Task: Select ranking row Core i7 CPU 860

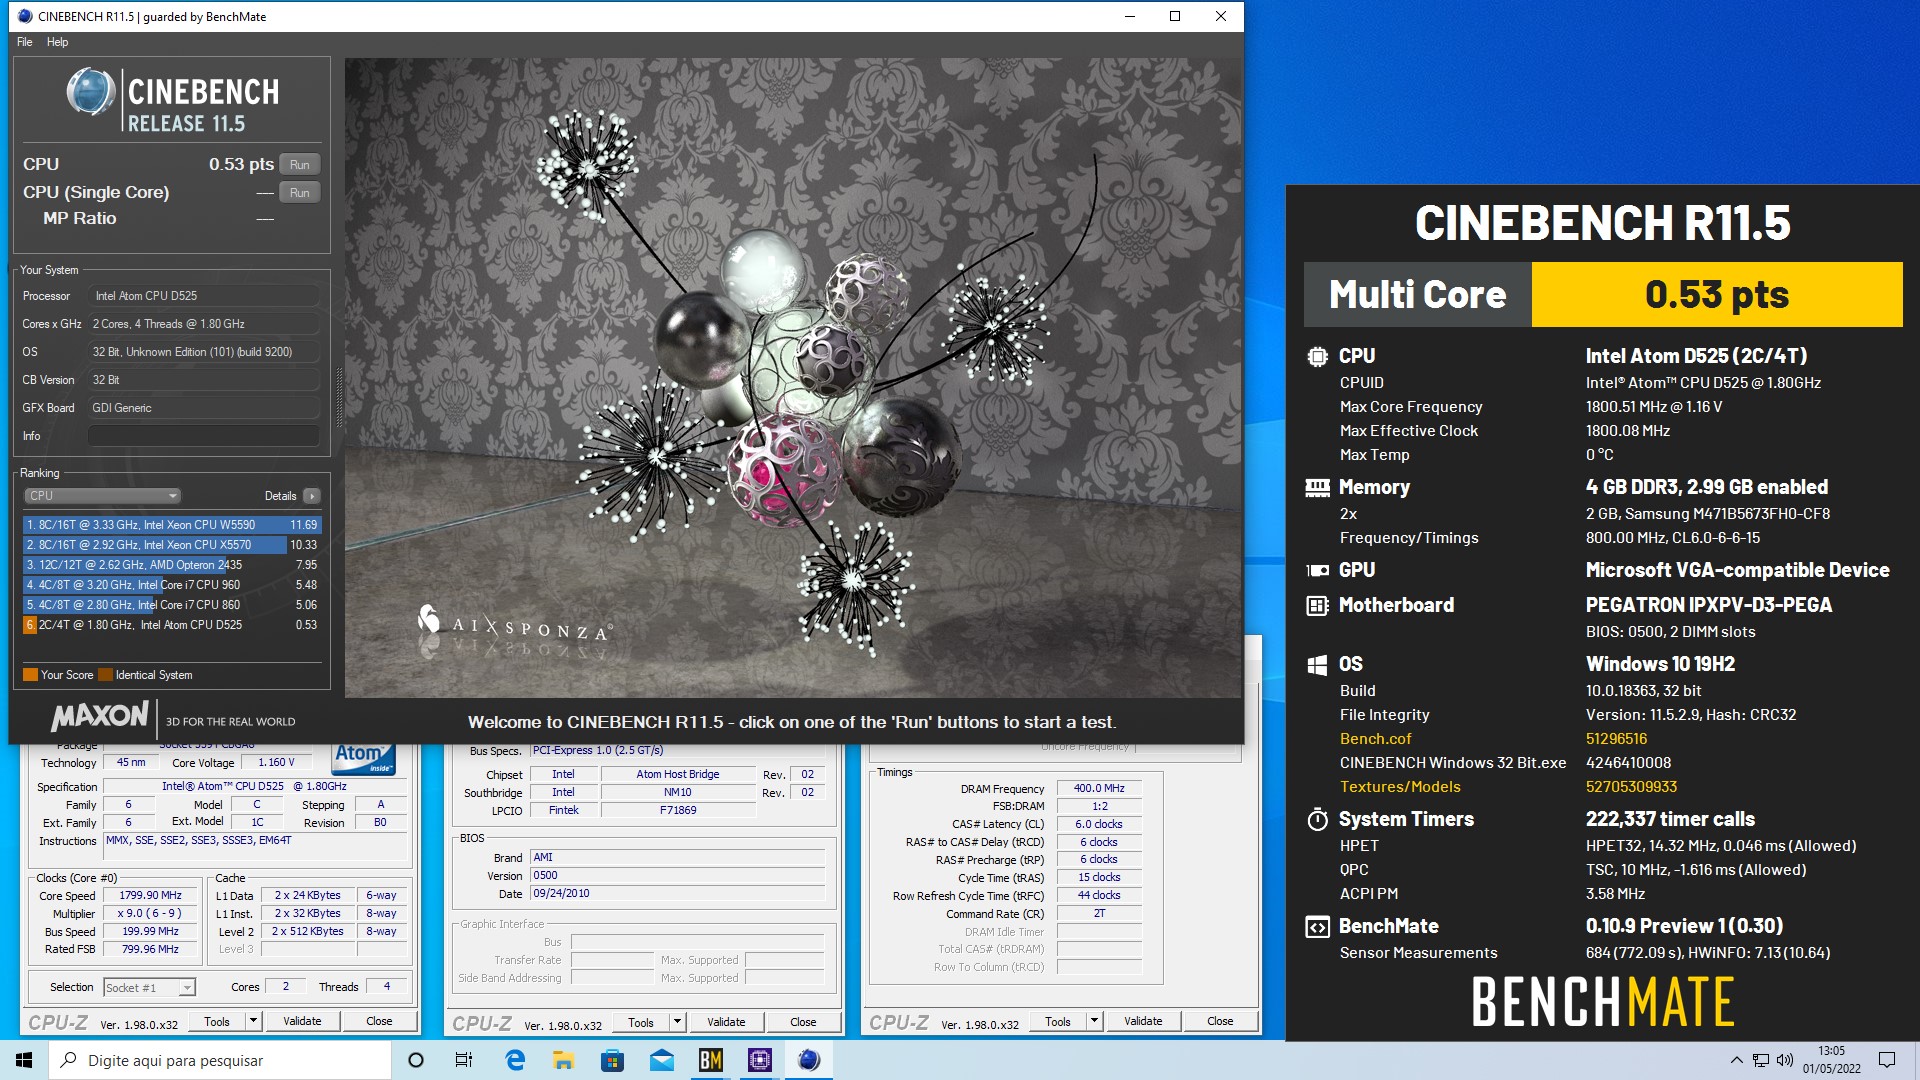Action: 172,605
